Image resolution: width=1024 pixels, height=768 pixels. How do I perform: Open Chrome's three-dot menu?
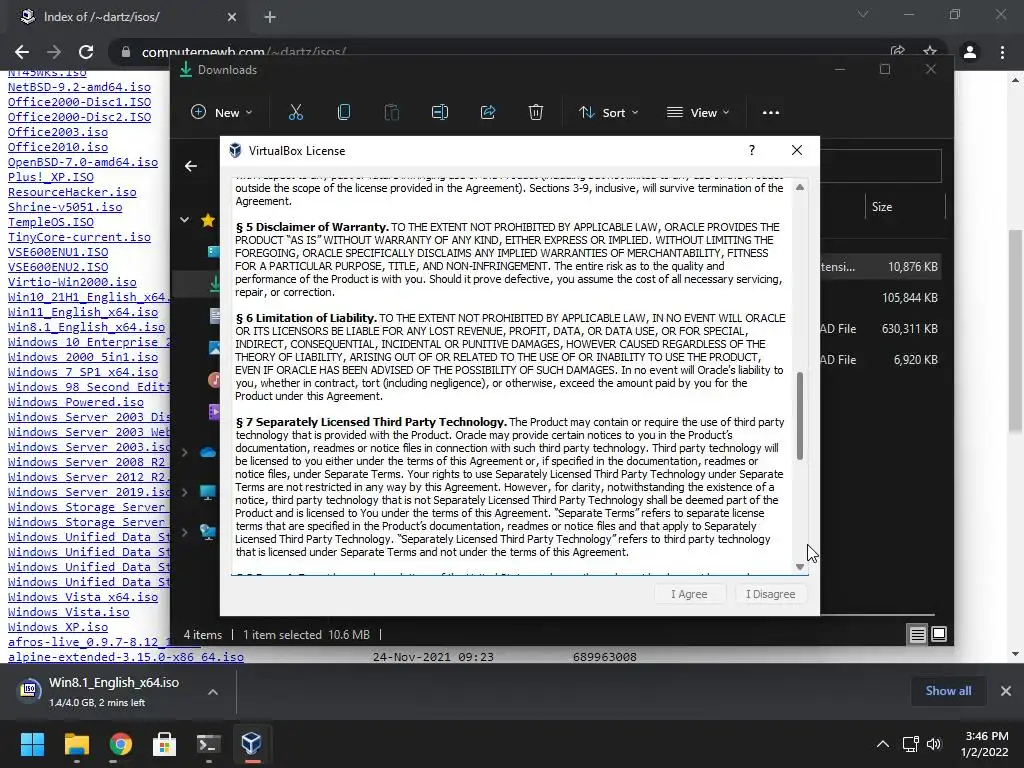click(x=1002, y=52)
